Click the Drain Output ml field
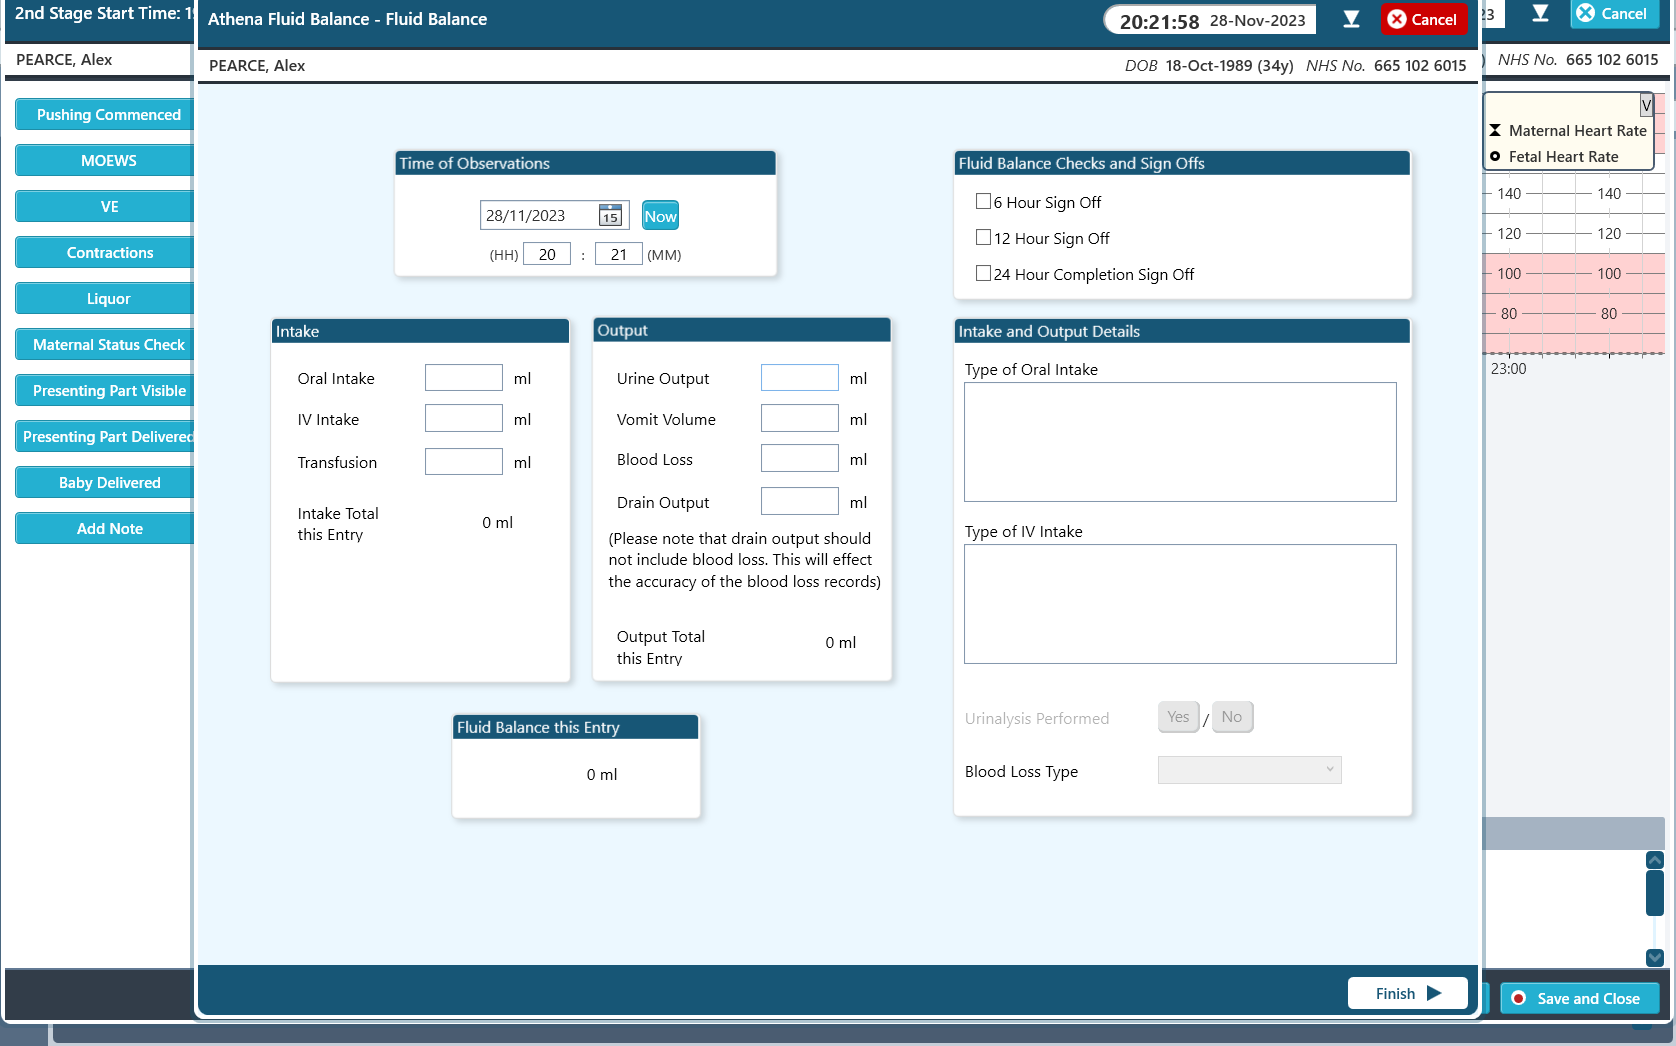 click(800, 501)
